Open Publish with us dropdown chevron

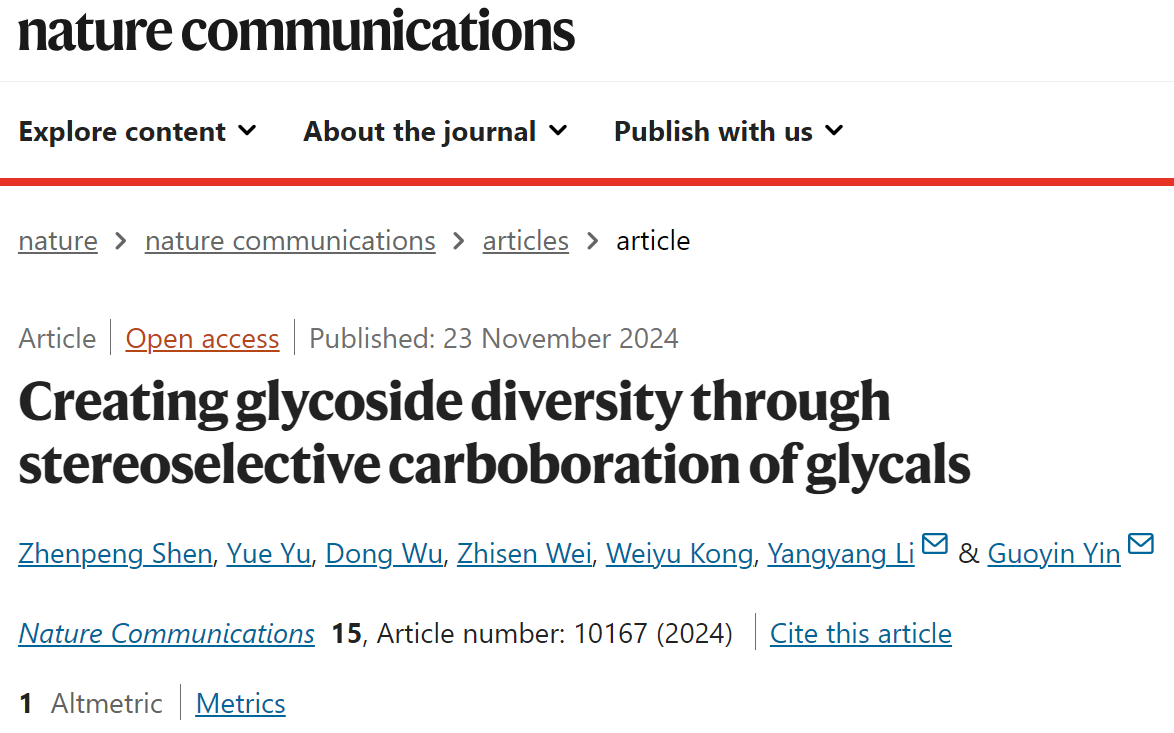coord(834,131)
